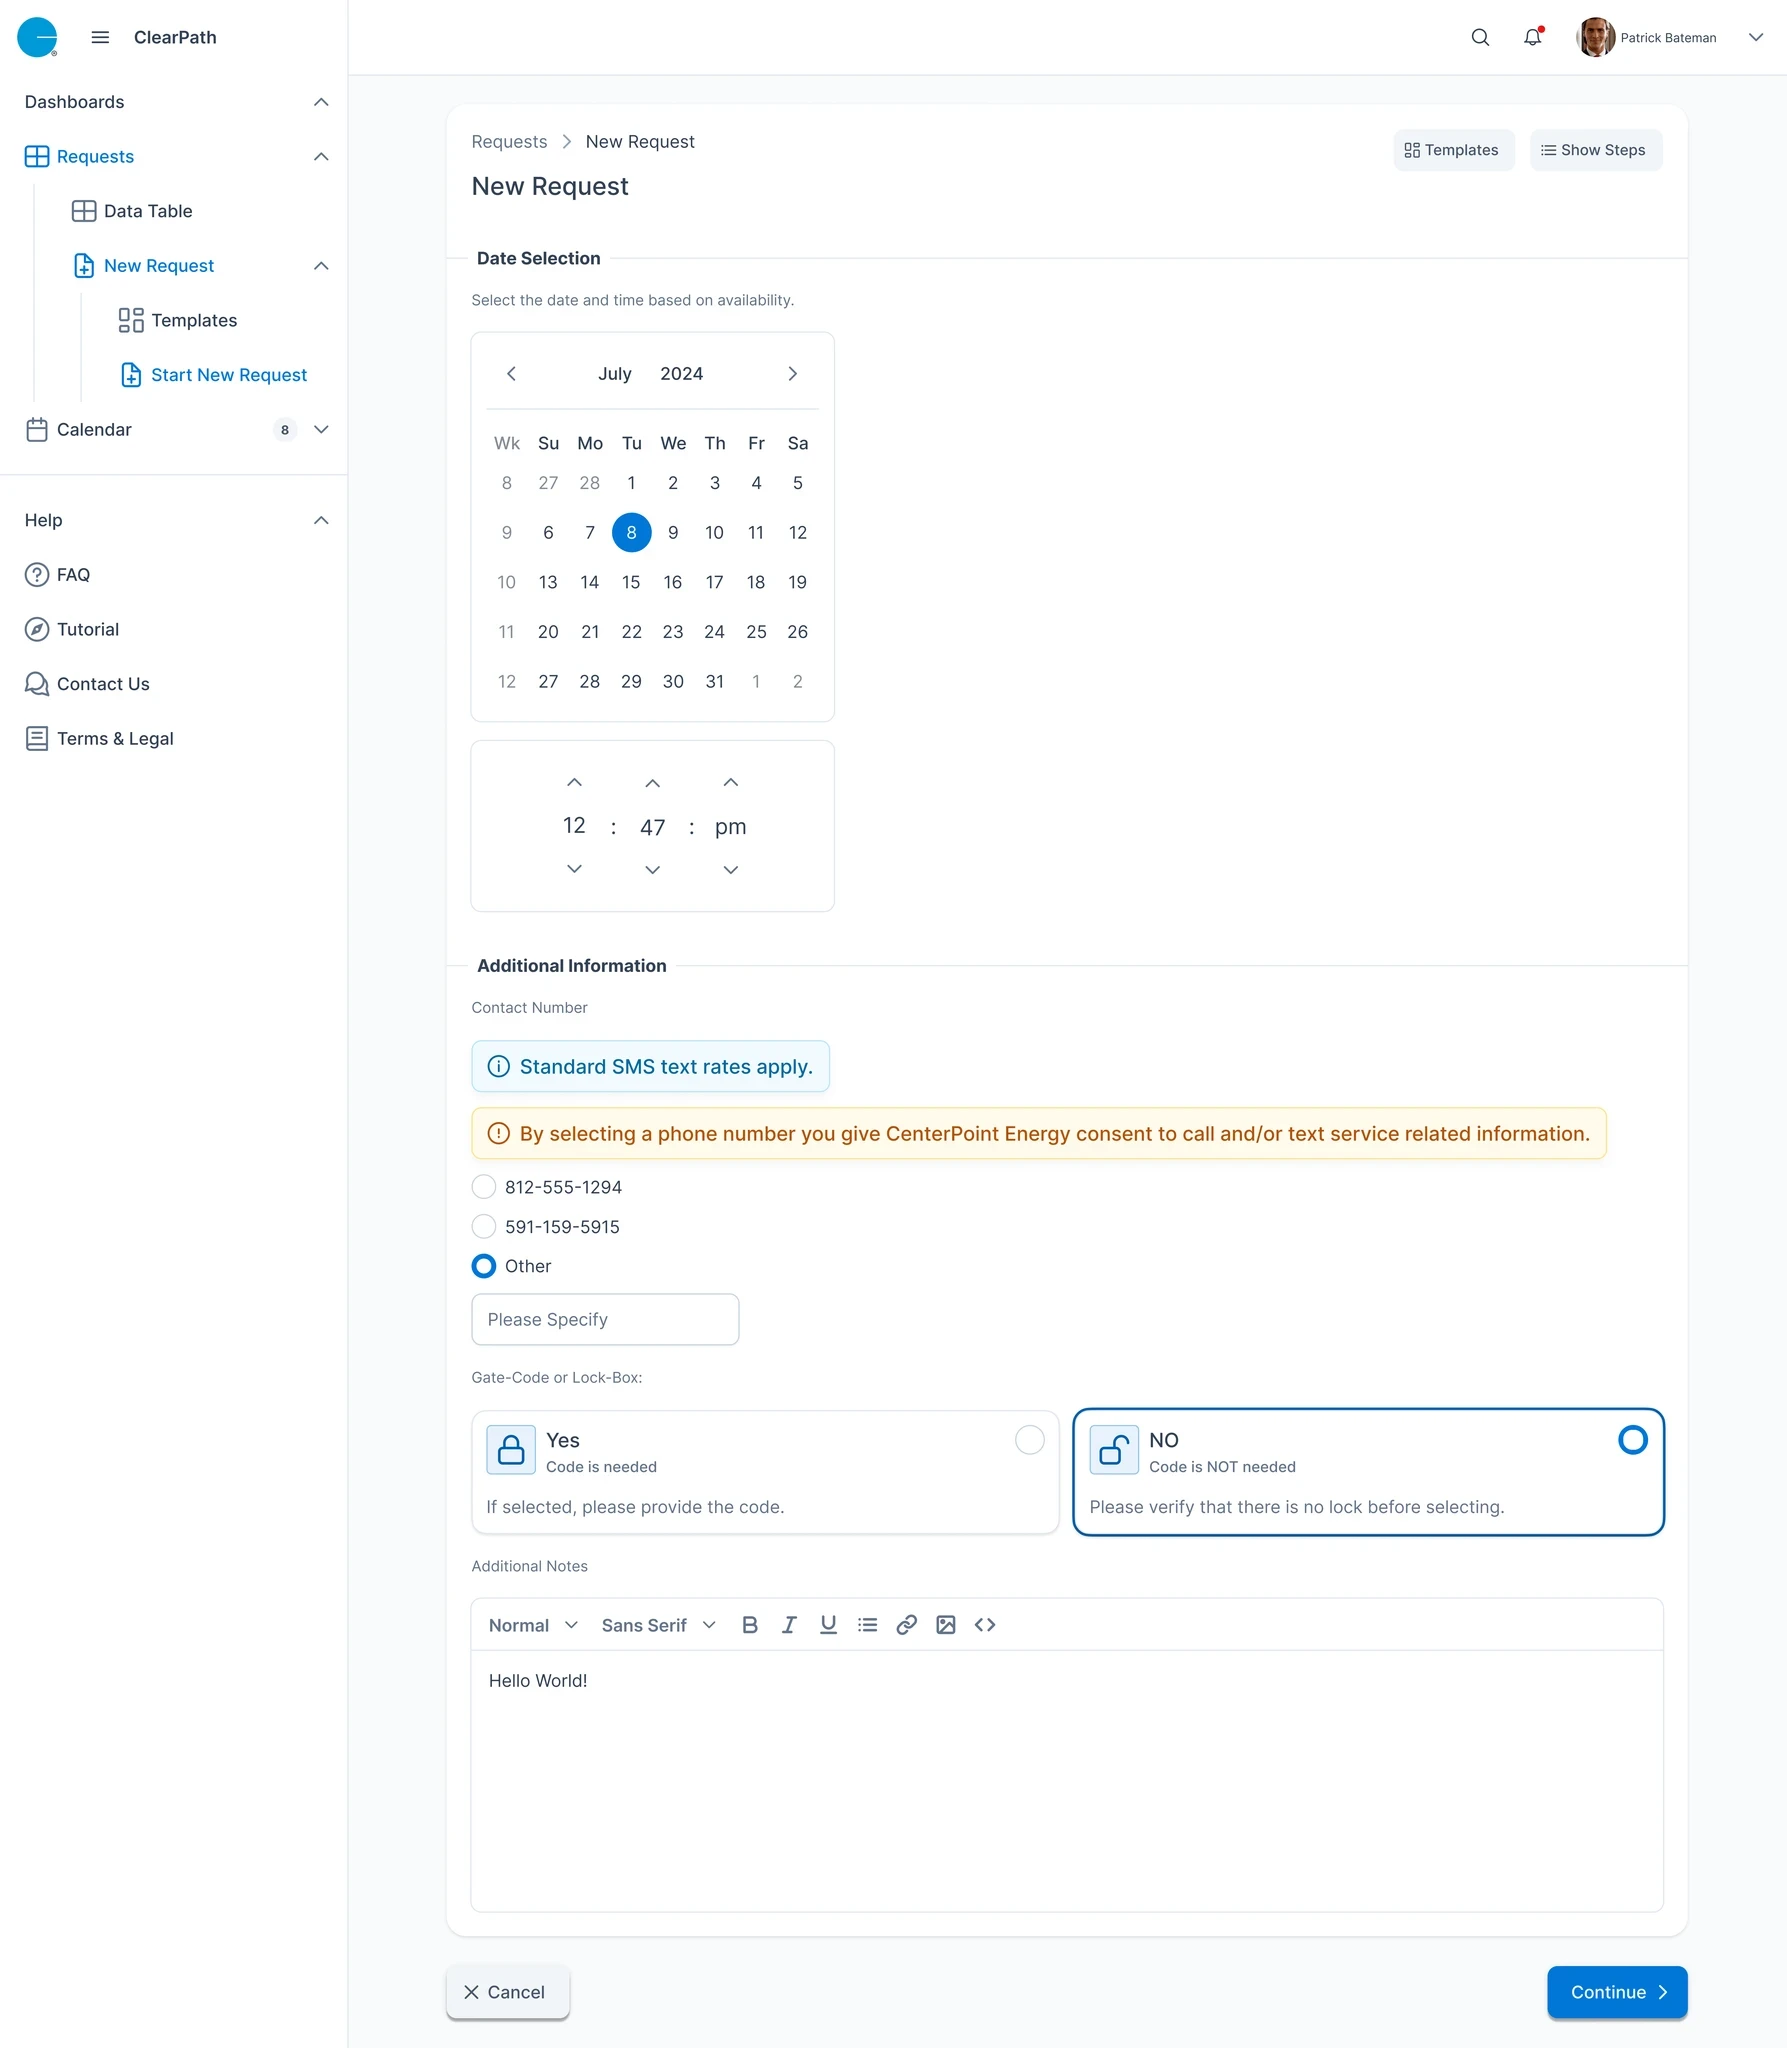Click the Italic formatting icon
The width and height of the screenshot is (1787, 2048).
pos(789,1625)
